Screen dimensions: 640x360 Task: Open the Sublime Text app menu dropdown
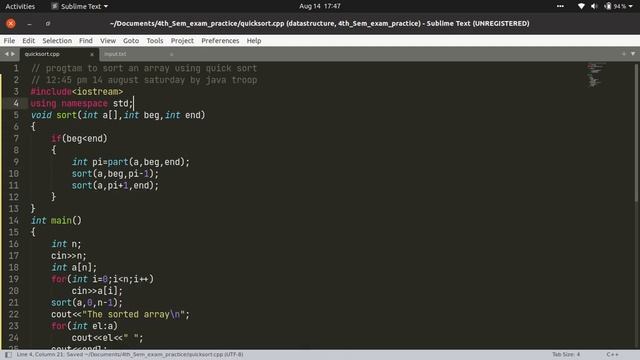click(80, 6)
